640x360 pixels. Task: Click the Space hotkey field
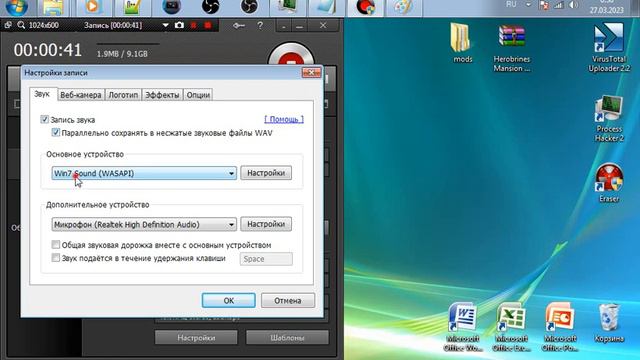(266, 259)
